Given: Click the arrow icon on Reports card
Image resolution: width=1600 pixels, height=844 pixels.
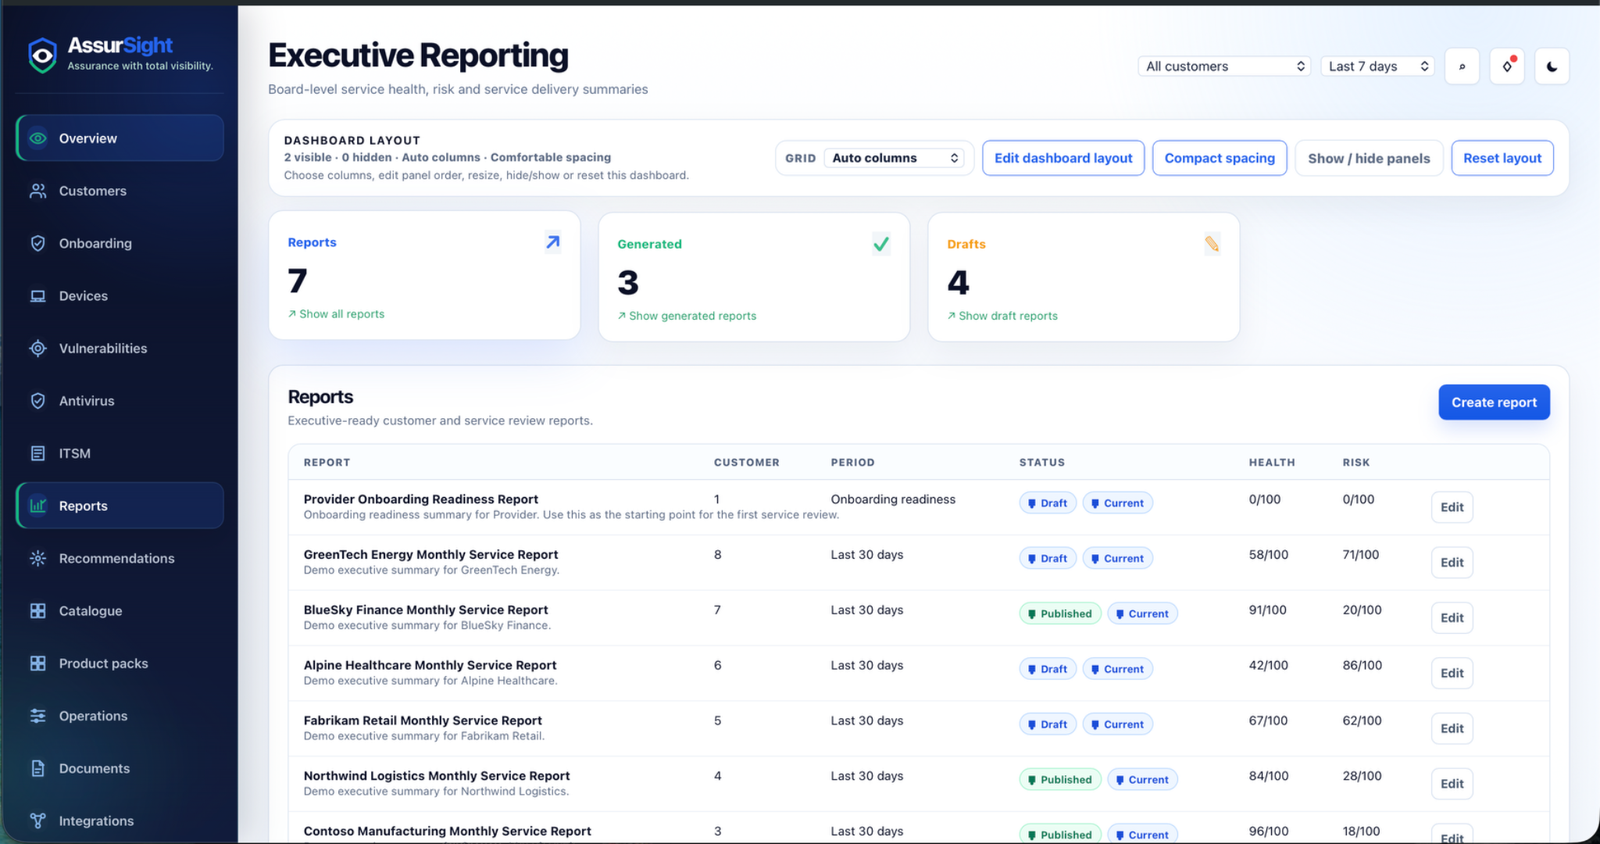Looking at the screenshot, I should pos(553,242).
